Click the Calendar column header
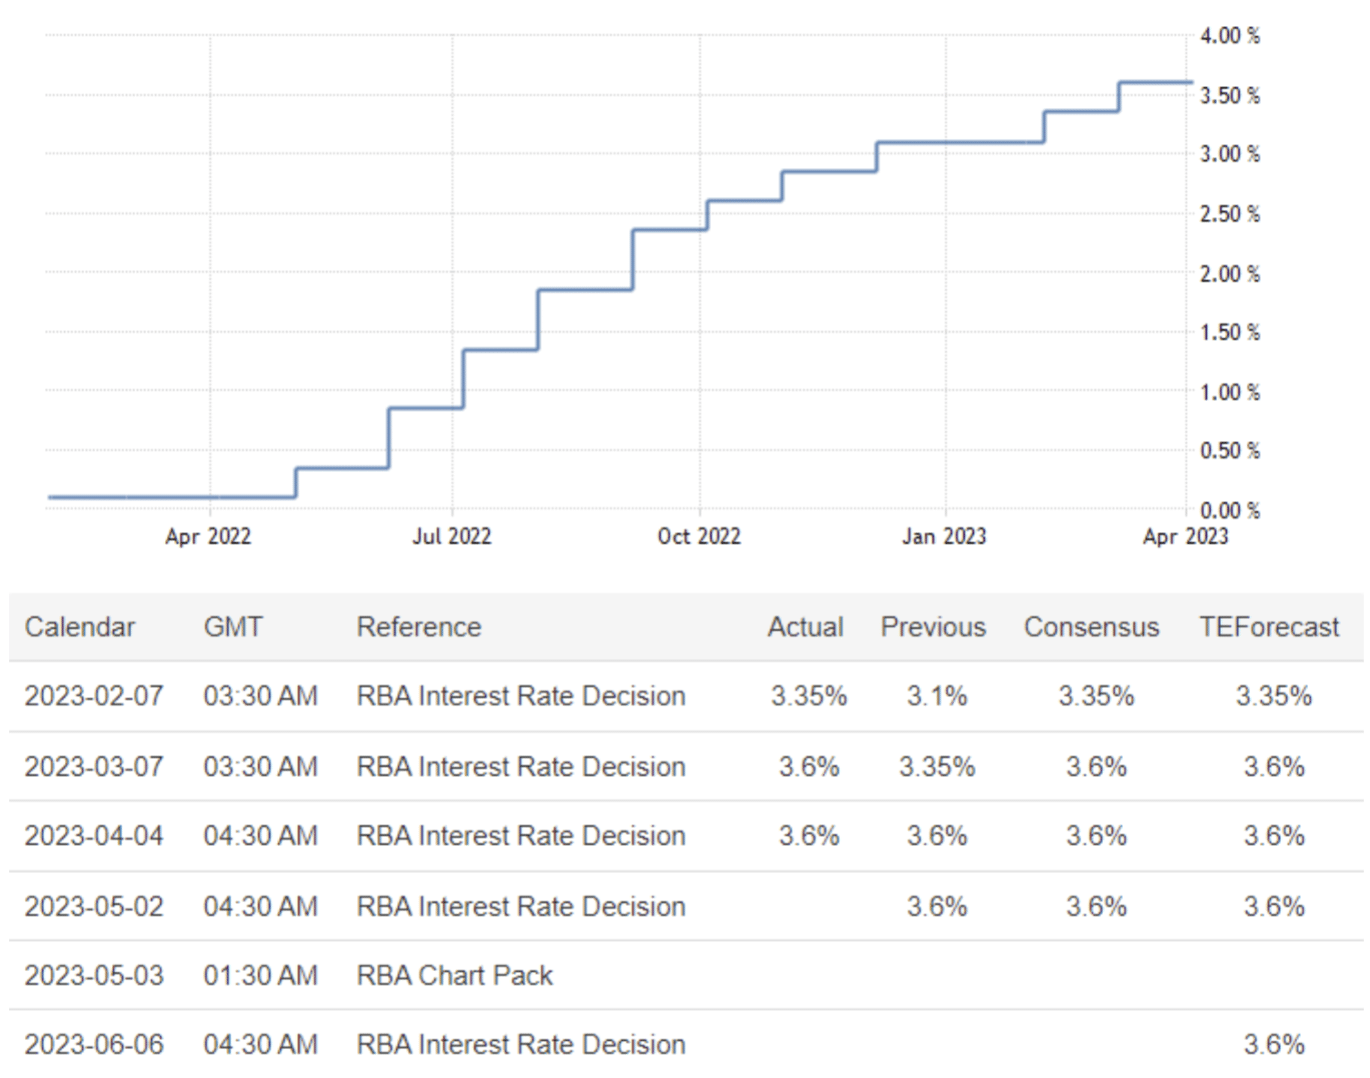Image resolution: width=1370 pixels, height=1078 pixels. tap(79, 627)
